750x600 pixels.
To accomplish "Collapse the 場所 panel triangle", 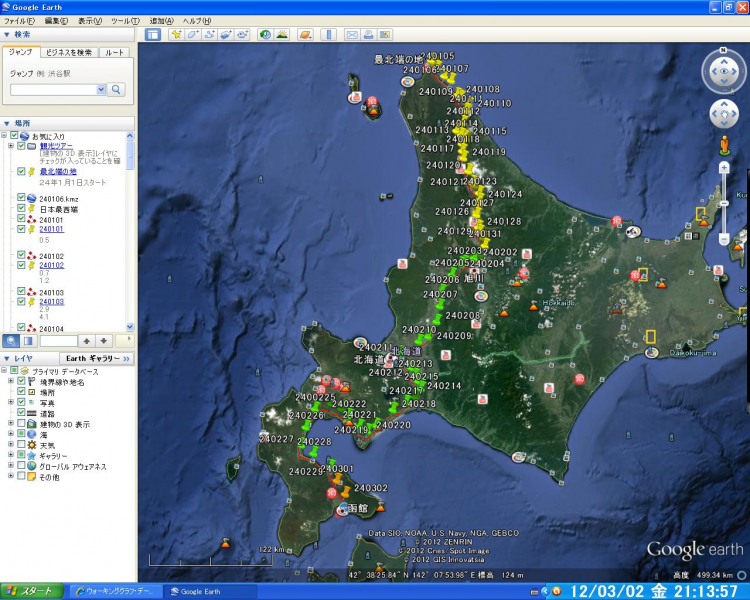I will click(x=7, y=123).
